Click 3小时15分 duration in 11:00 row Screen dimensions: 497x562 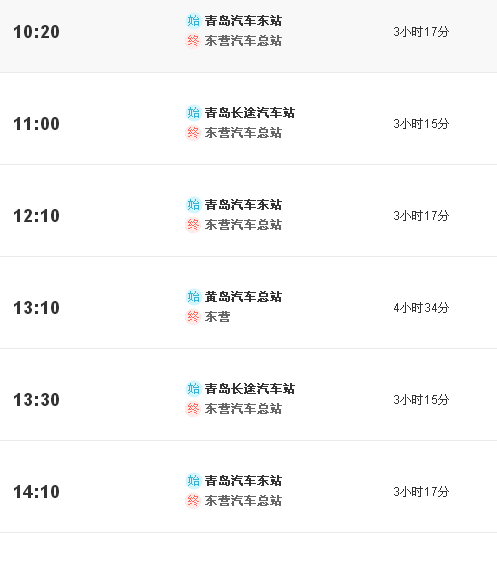coord(421,124)
